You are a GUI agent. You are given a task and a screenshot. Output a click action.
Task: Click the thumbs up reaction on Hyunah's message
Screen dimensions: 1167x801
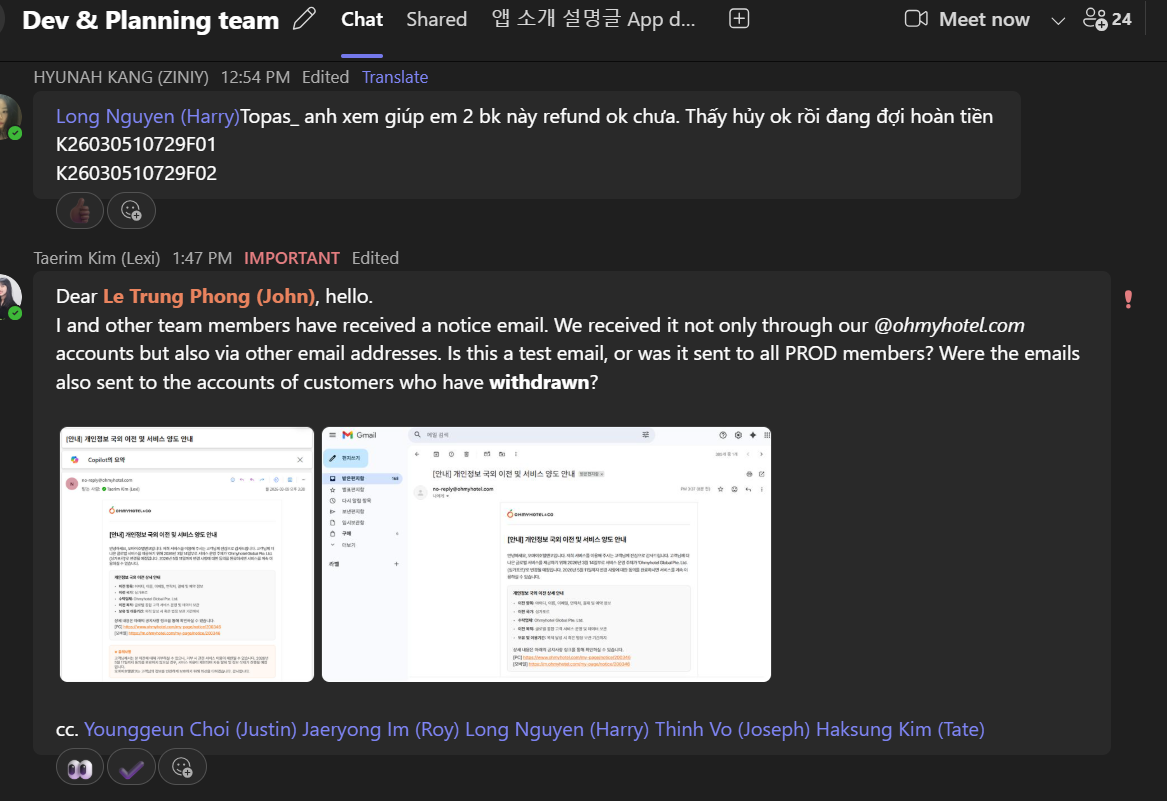[80, 211]
